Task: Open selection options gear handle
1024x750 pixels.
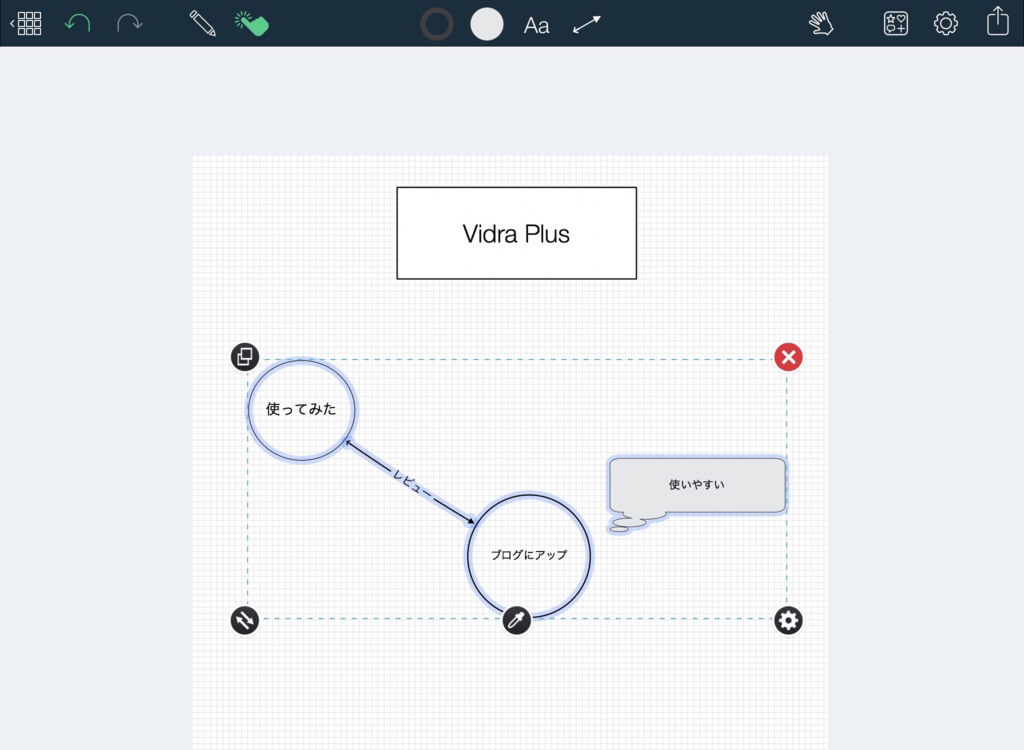Action: tap(788, 620)
